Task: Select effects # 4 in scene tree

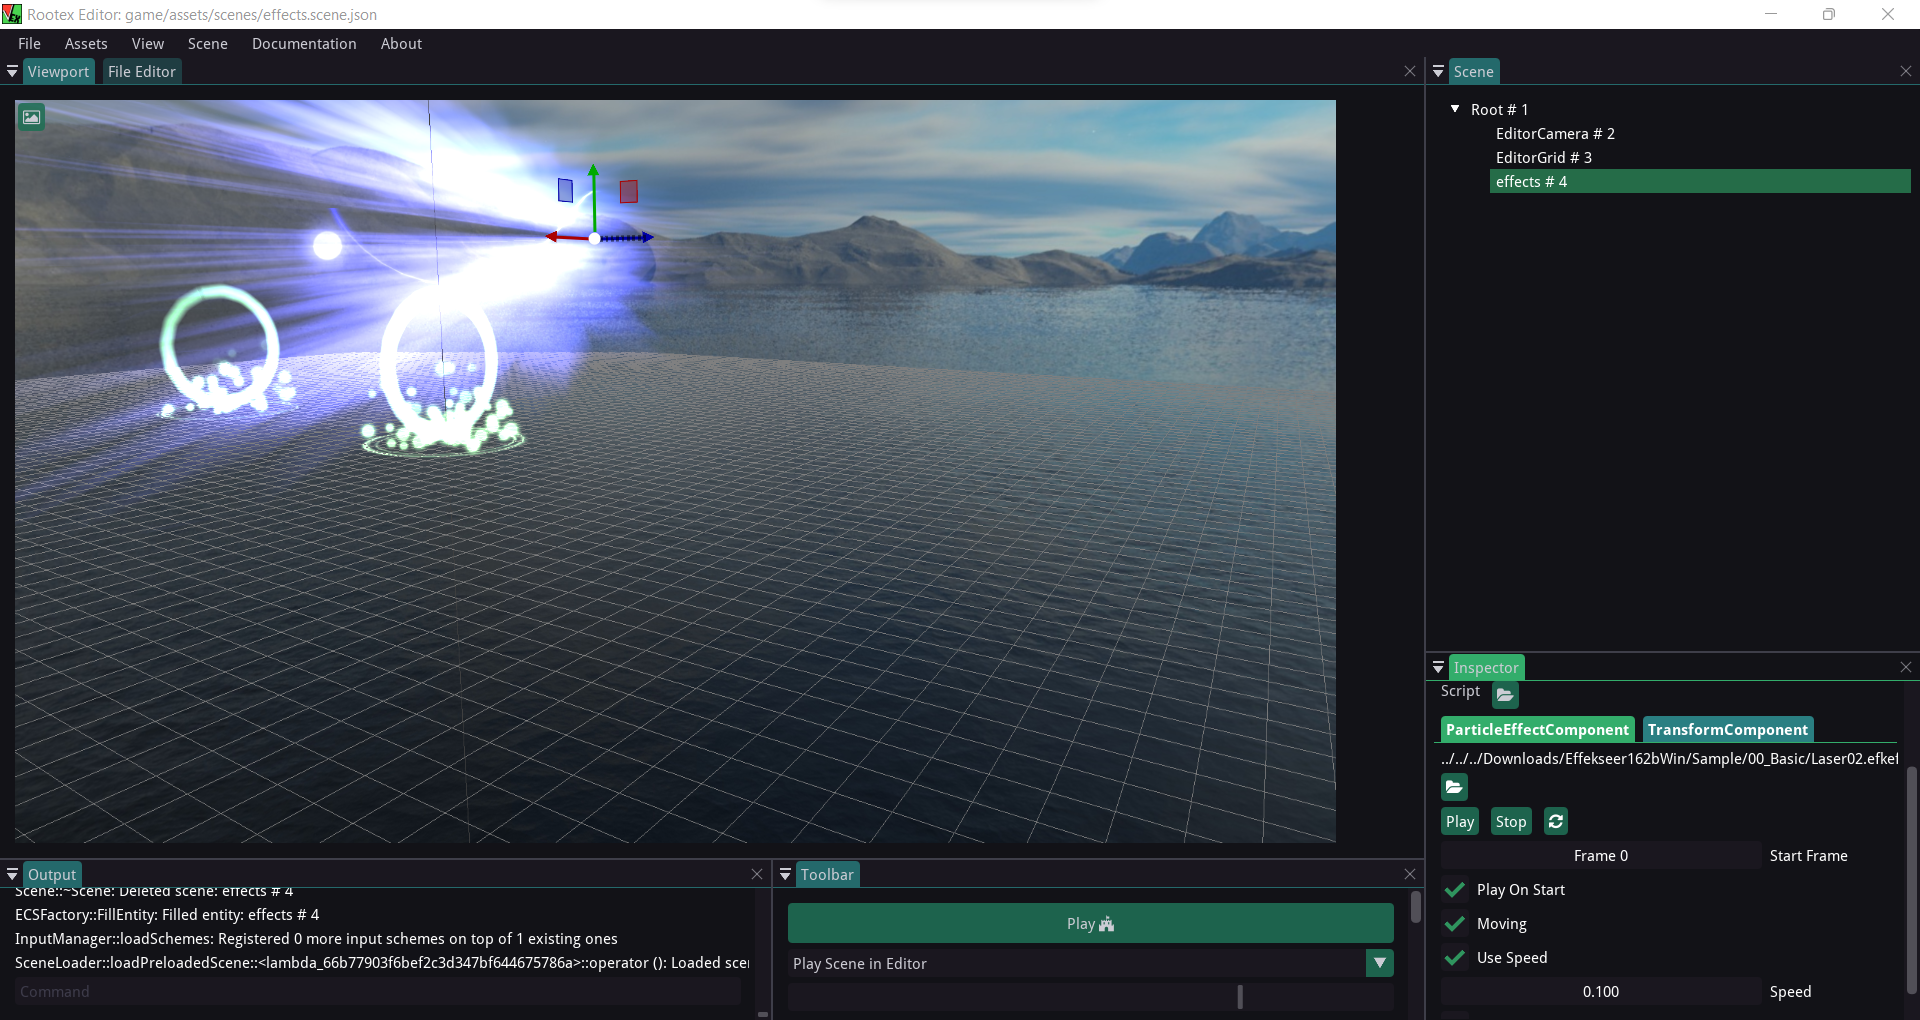Action: [x=1700, y=181]
